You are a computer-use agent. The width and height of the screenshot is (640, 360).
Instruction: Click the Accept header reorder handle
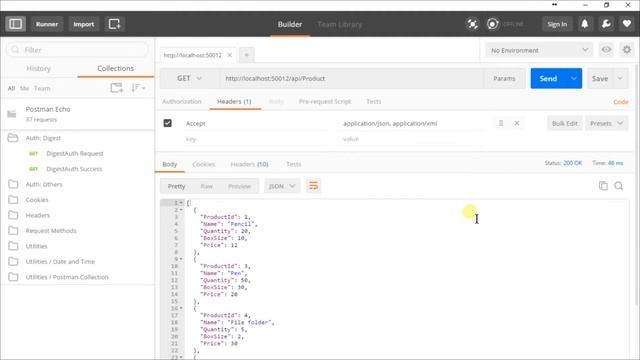pyautogui.click(x=501, y=123)
